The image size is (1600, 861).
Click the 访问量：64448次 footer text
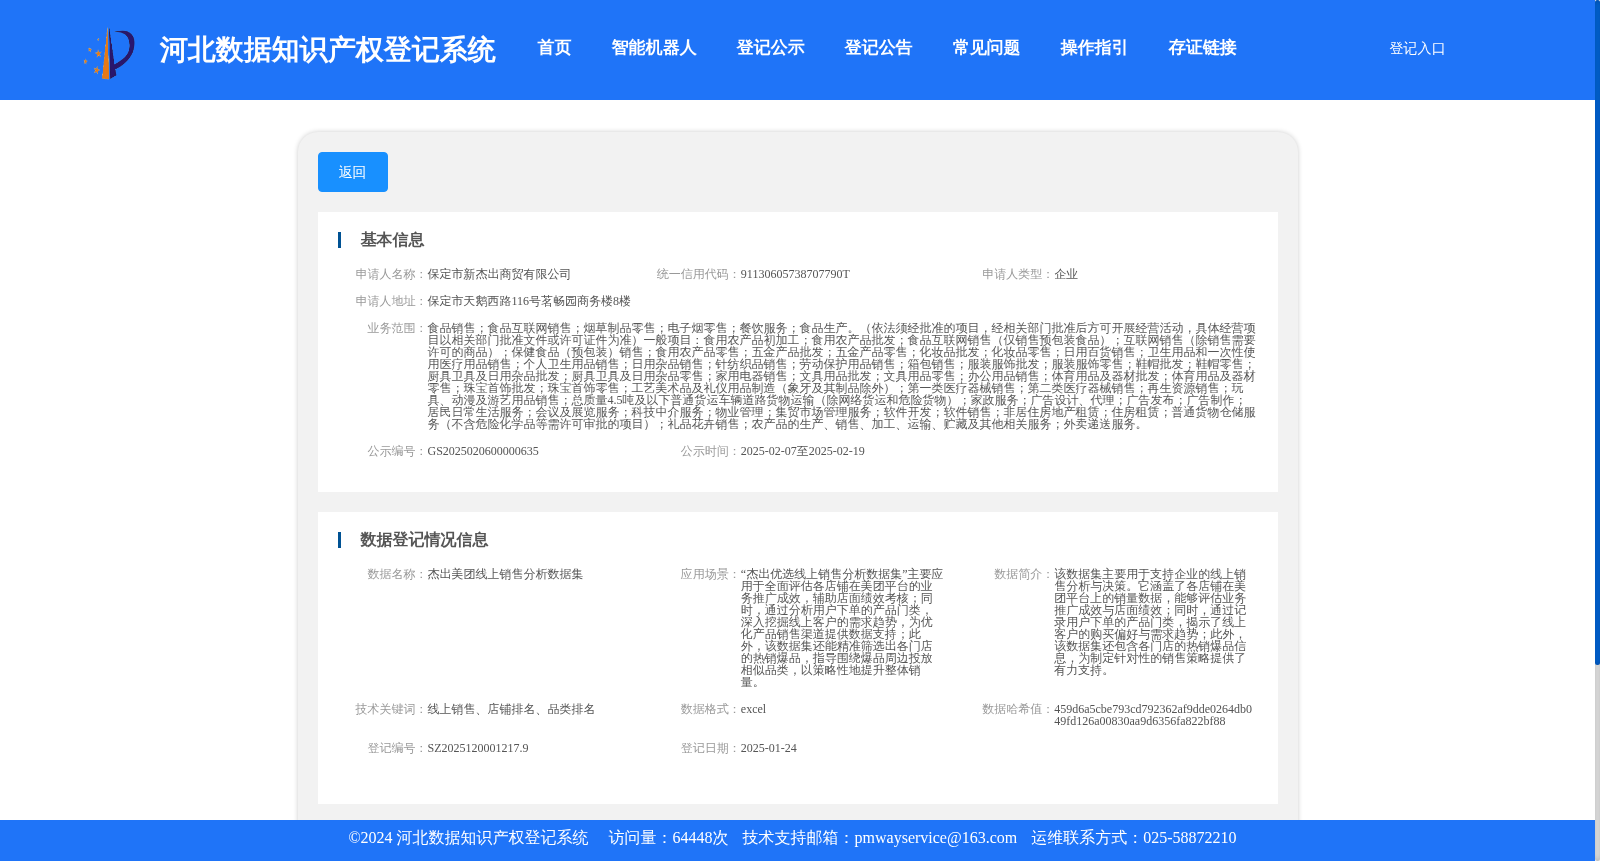(x=668, y=838)
